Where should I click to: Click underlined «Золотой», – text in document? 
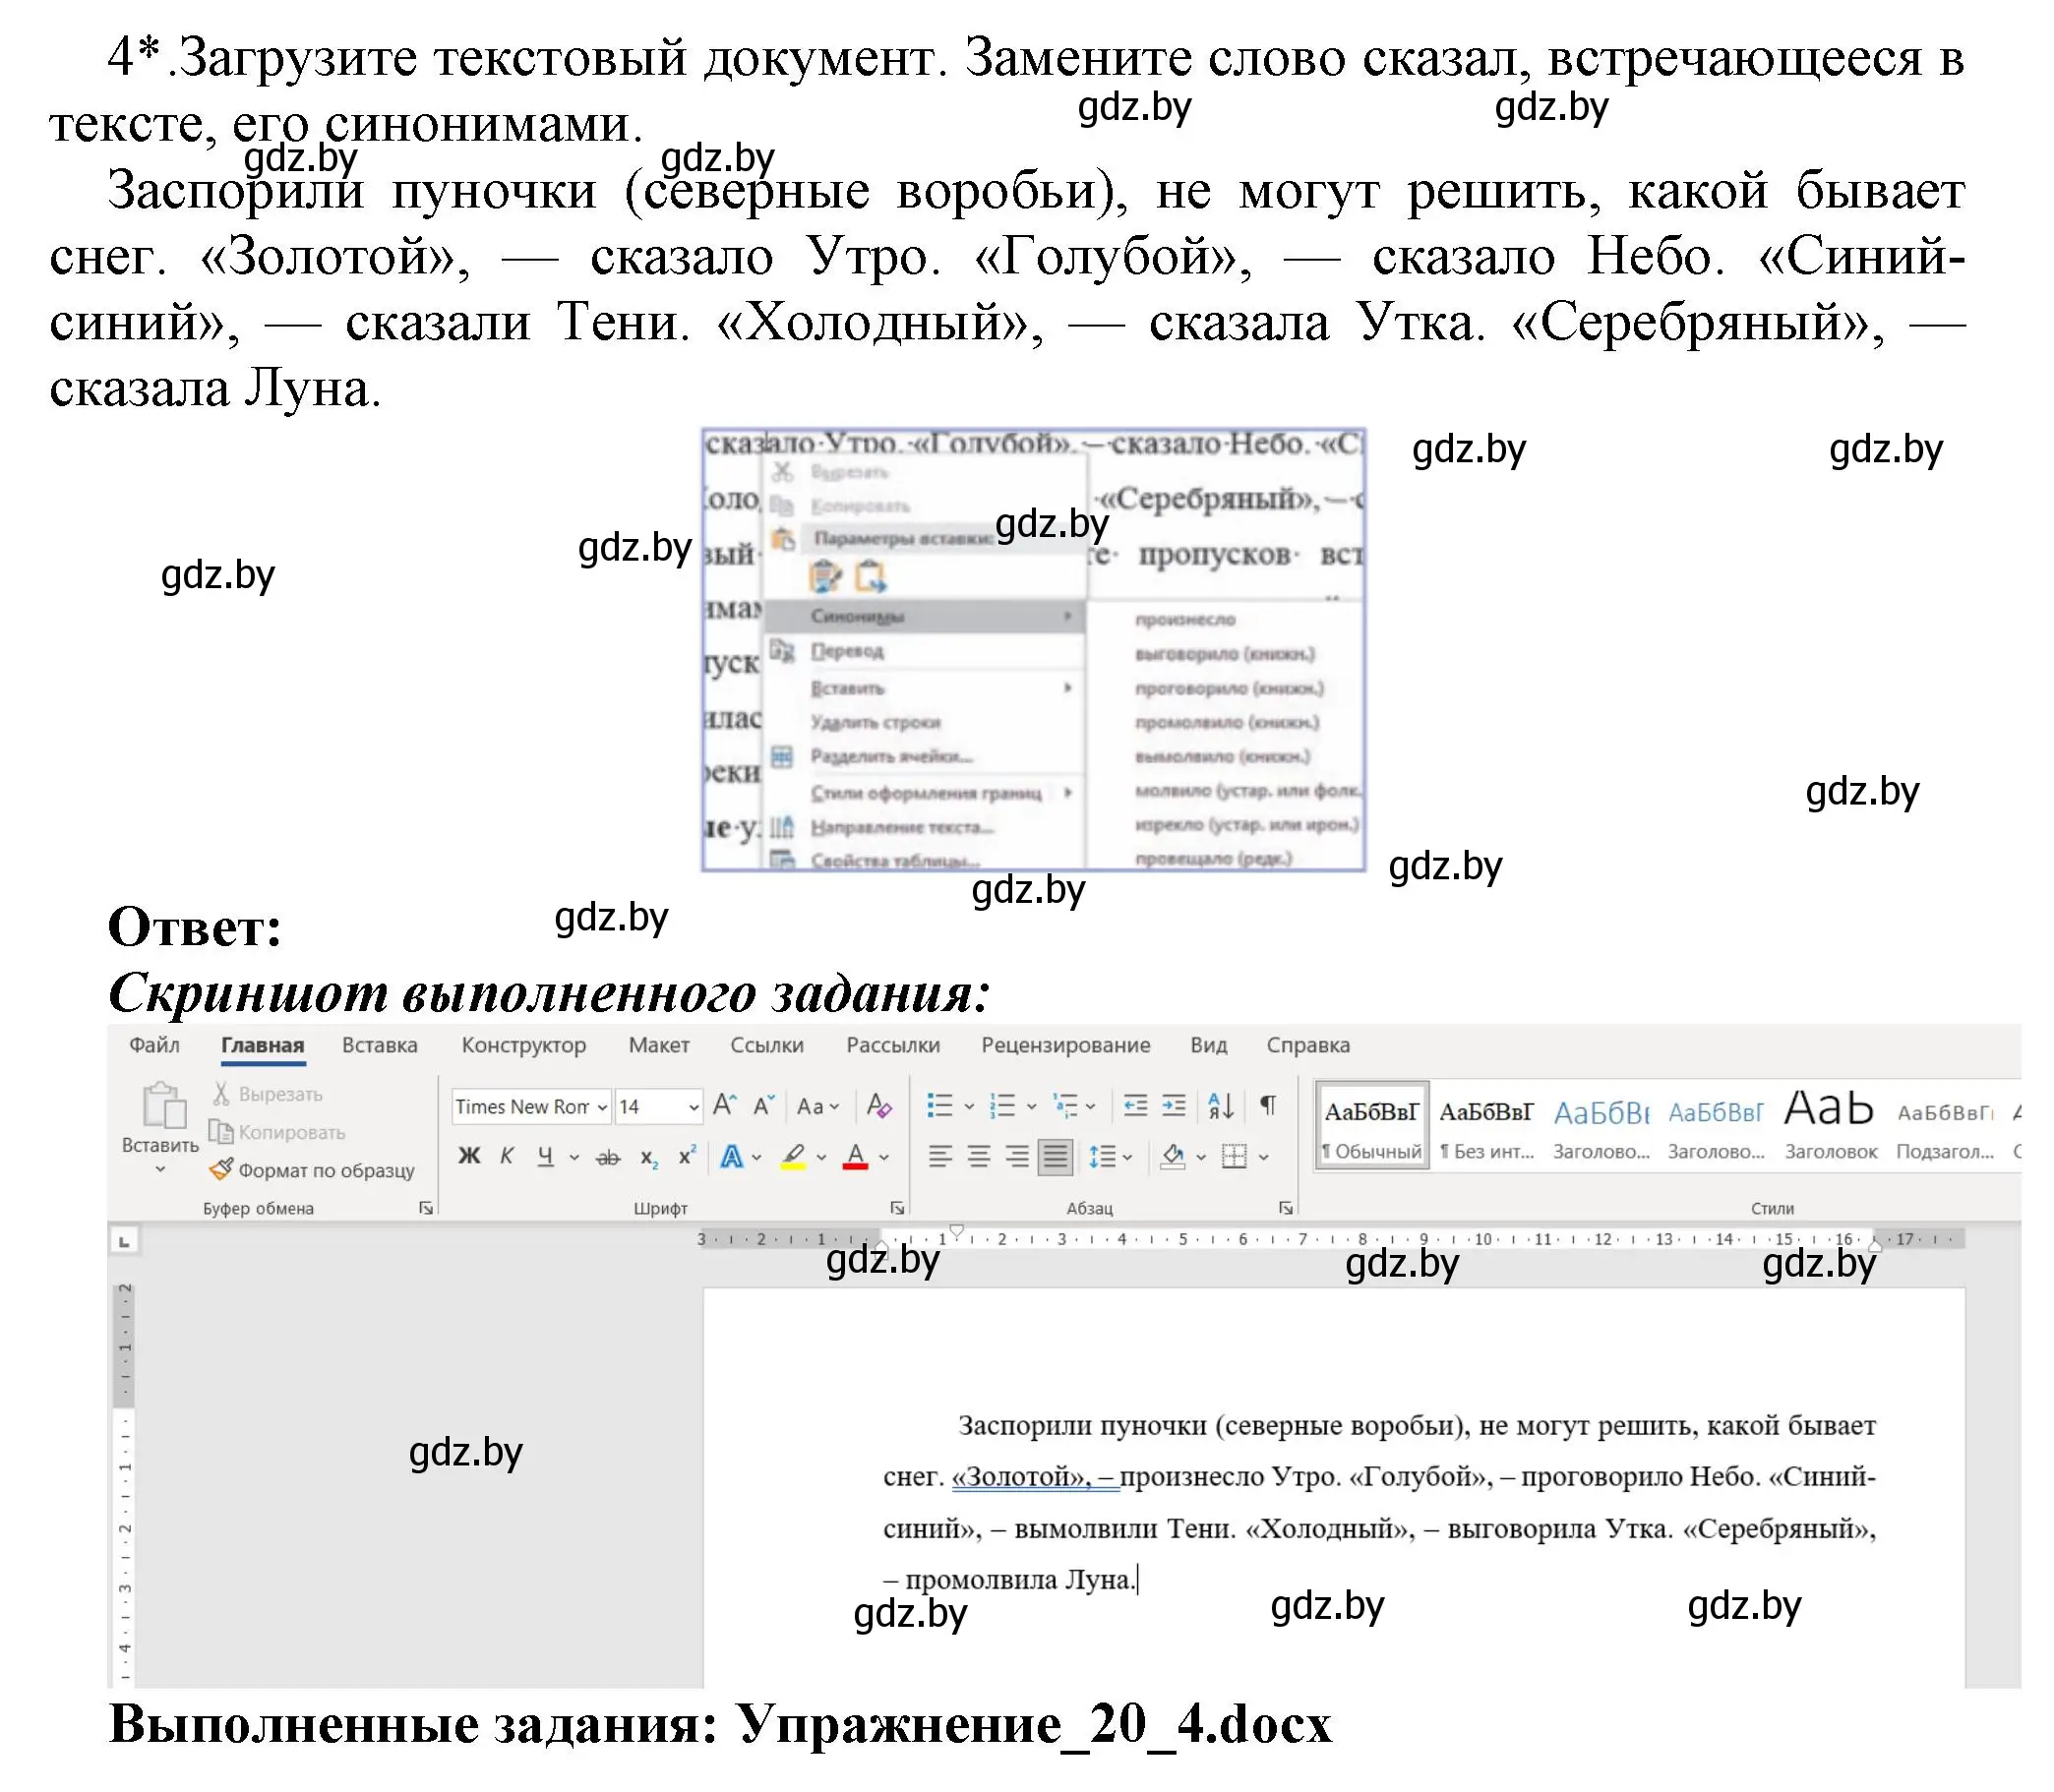click(x=1035, y=1477)
